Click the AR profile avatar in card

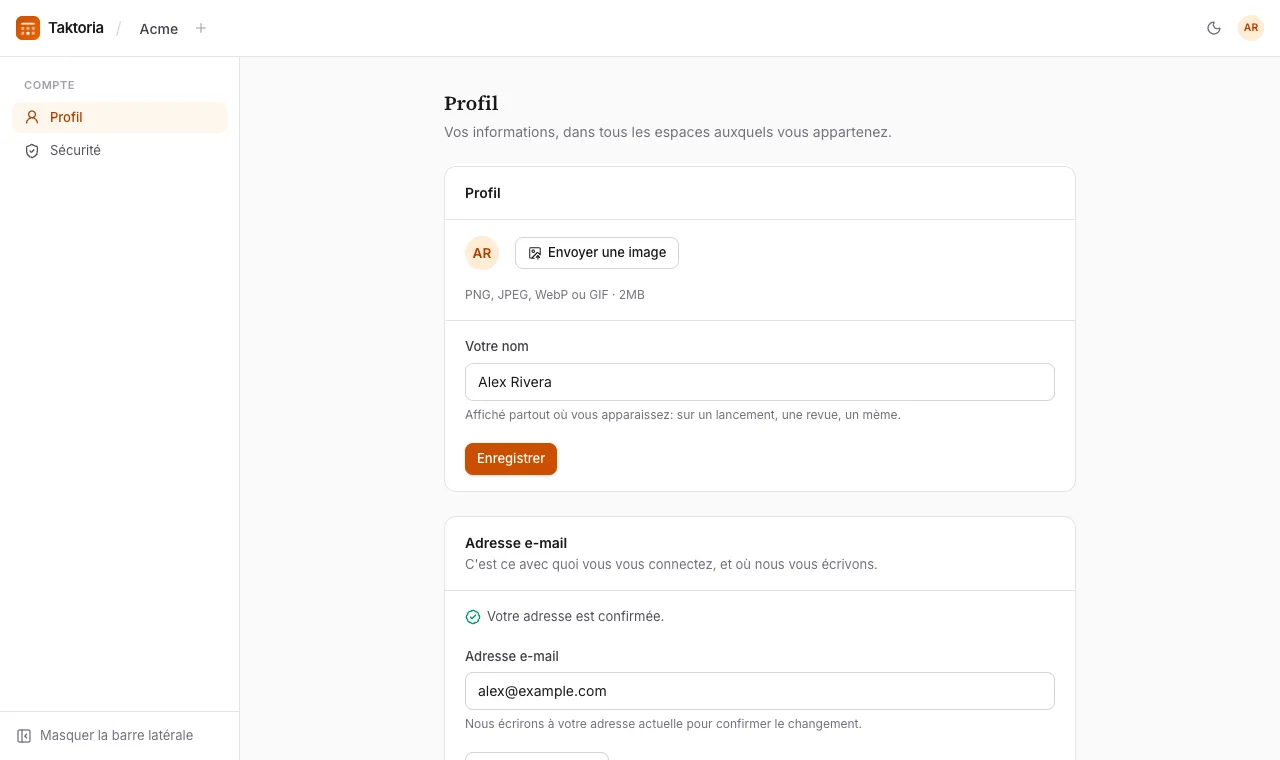coord(482,253)
